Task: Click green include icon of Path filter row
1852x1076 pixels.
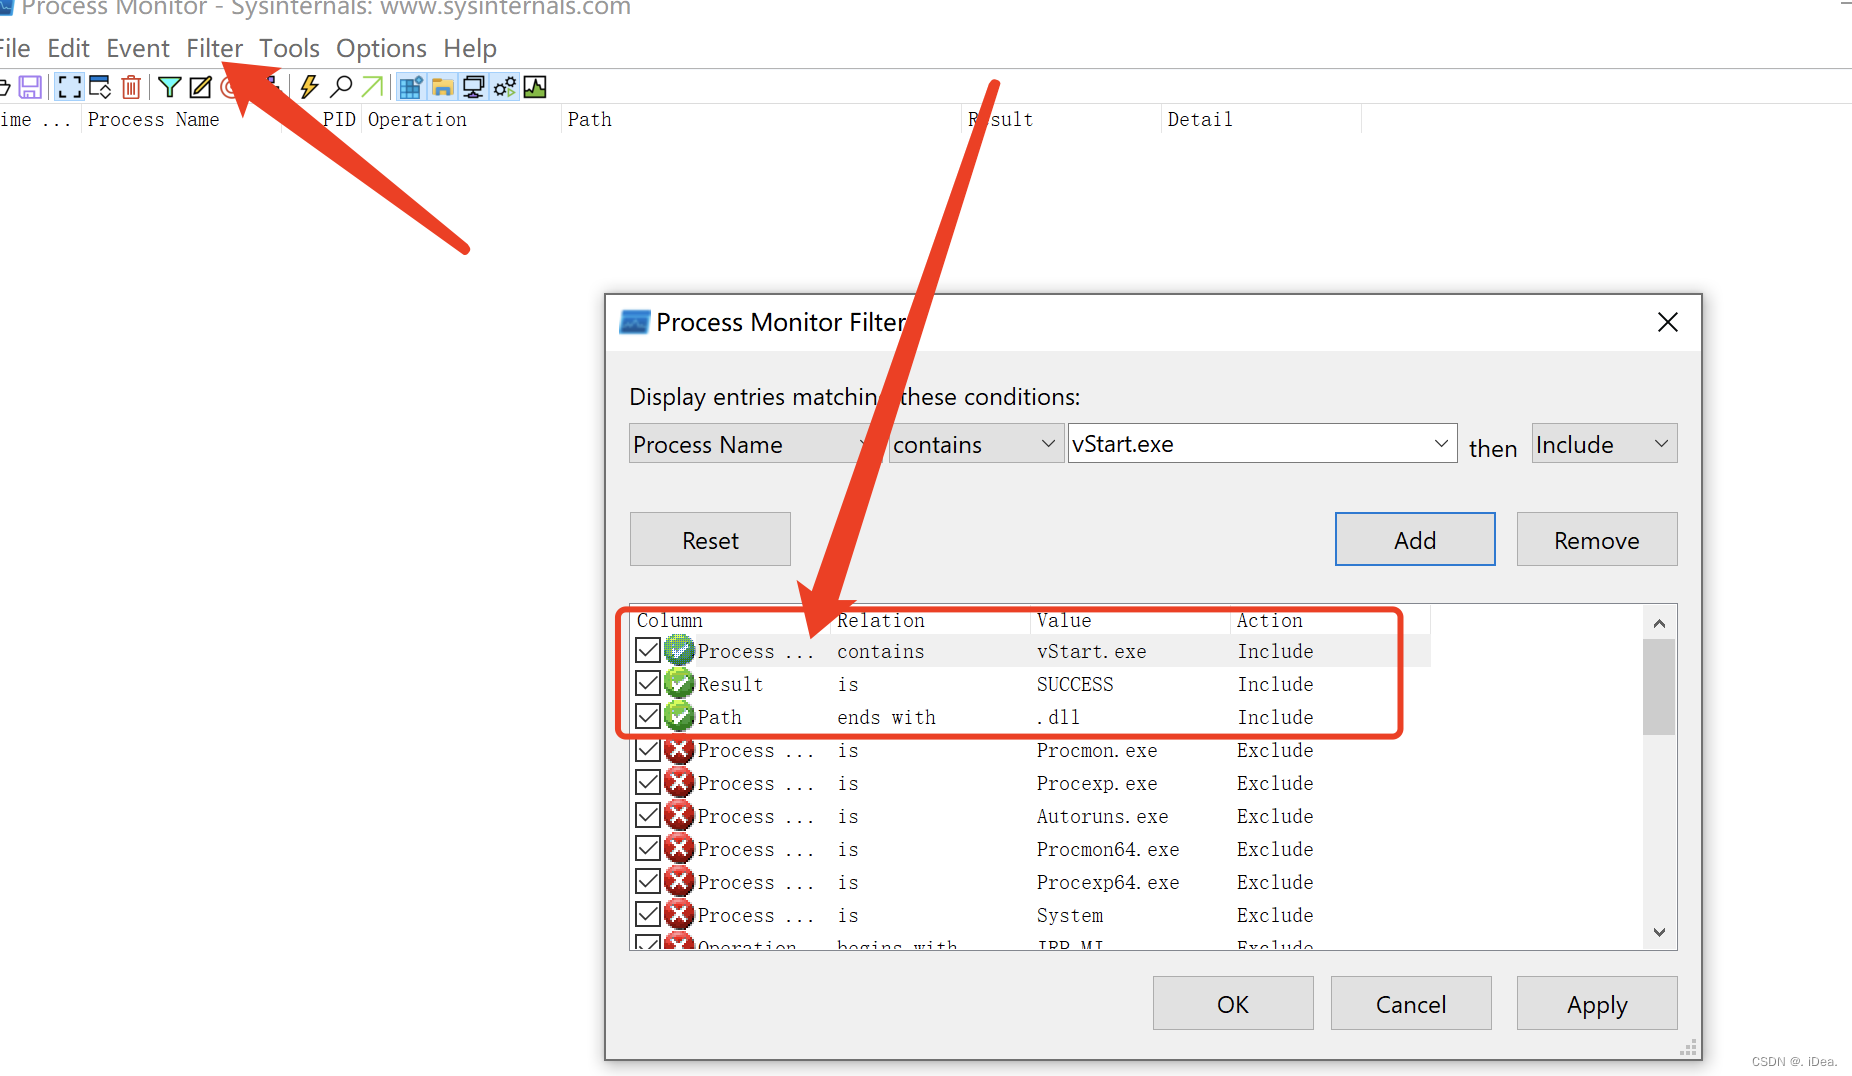Action: (x=679, y=716)
